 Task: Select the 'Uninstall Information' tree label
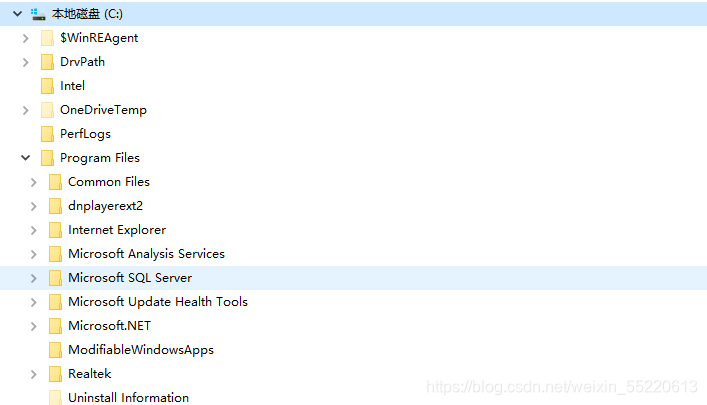pyautogui.click(x=129, y=398)
